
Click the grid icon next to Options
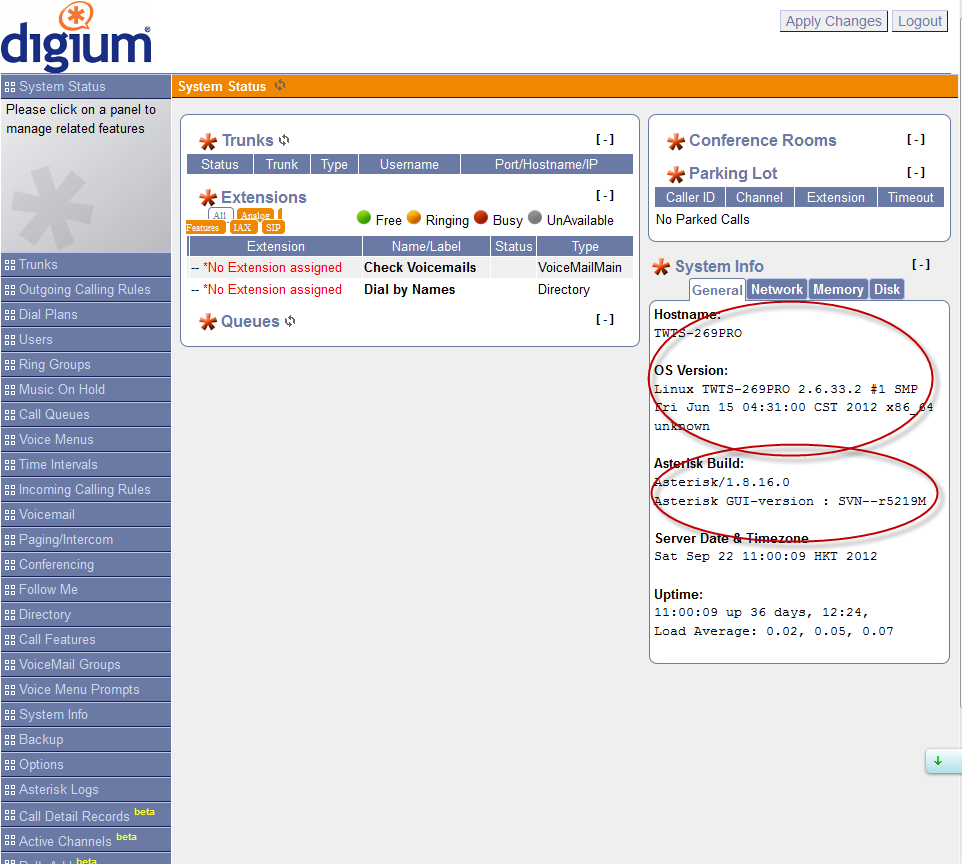click(10, 765)
